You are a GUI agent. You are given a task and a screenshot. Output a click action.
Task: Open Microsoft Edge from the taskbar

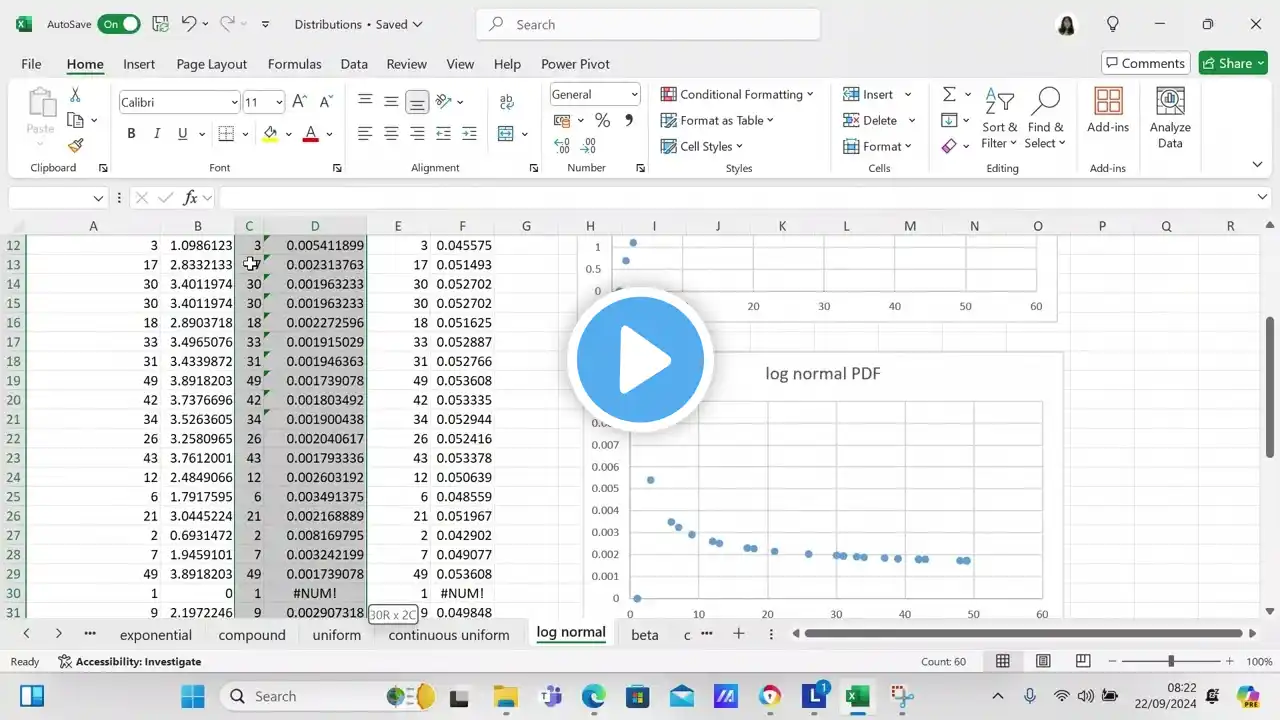click(593, 696)
